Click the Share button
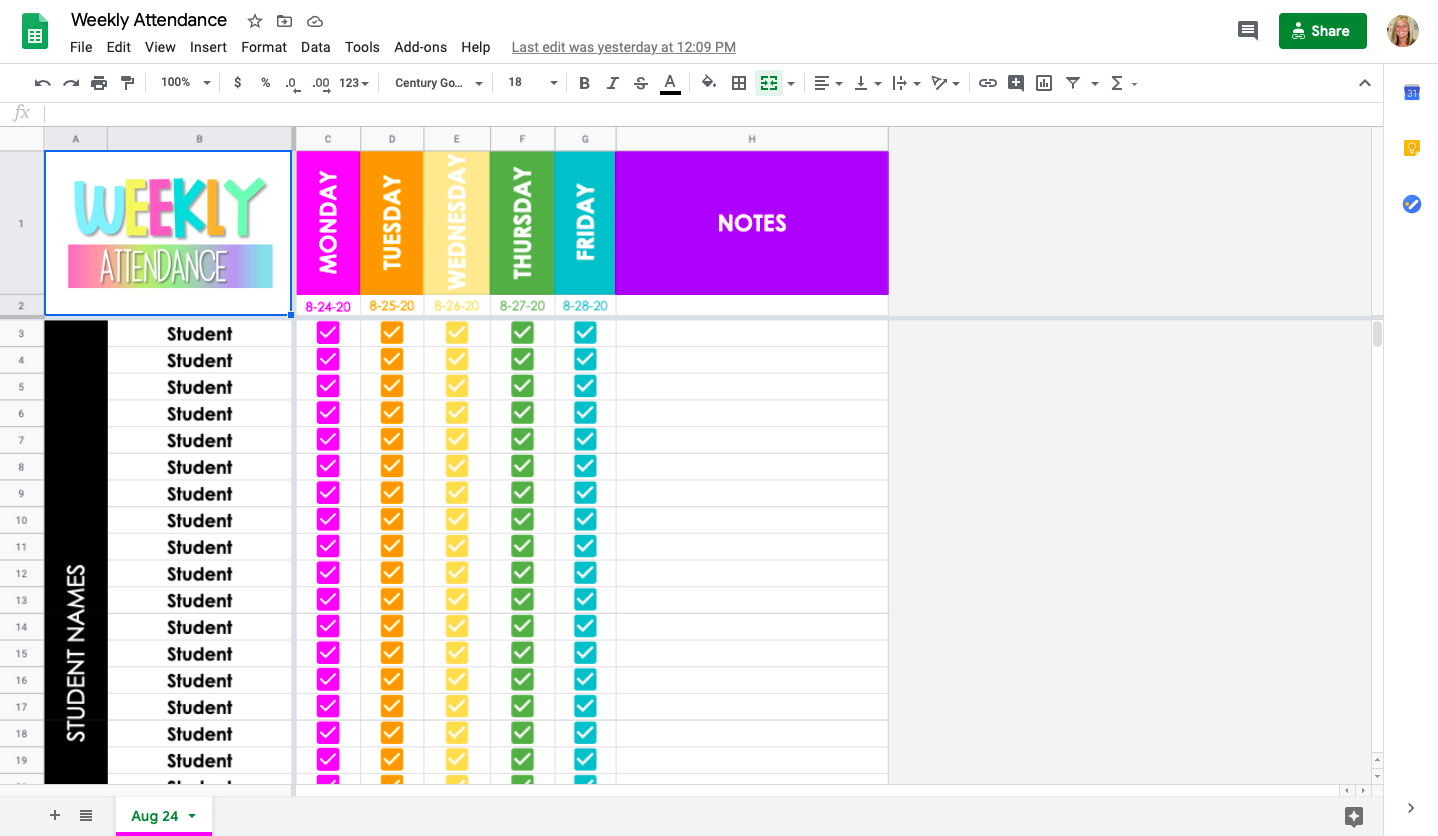 pos(1322,31)
